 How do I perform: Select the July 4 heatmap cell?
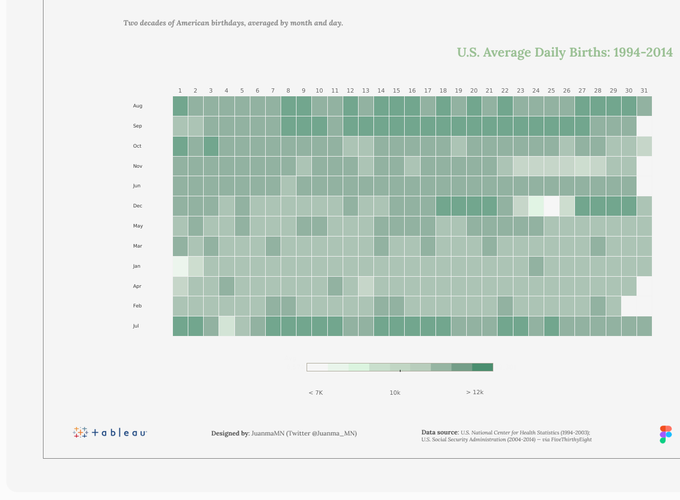click(227, 326)
